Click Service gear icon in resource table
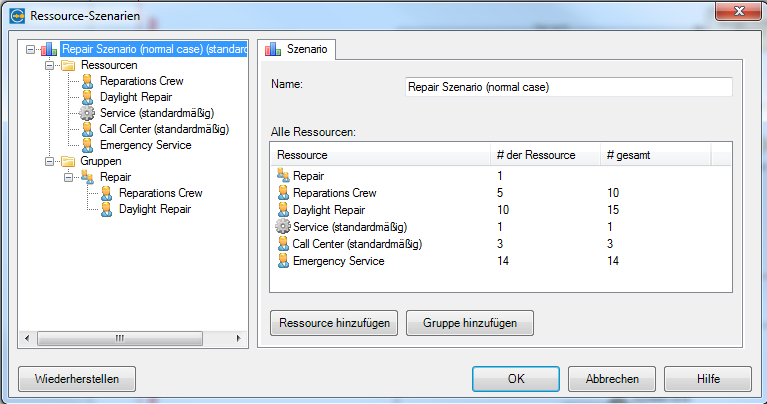 (x=283, y=226)
